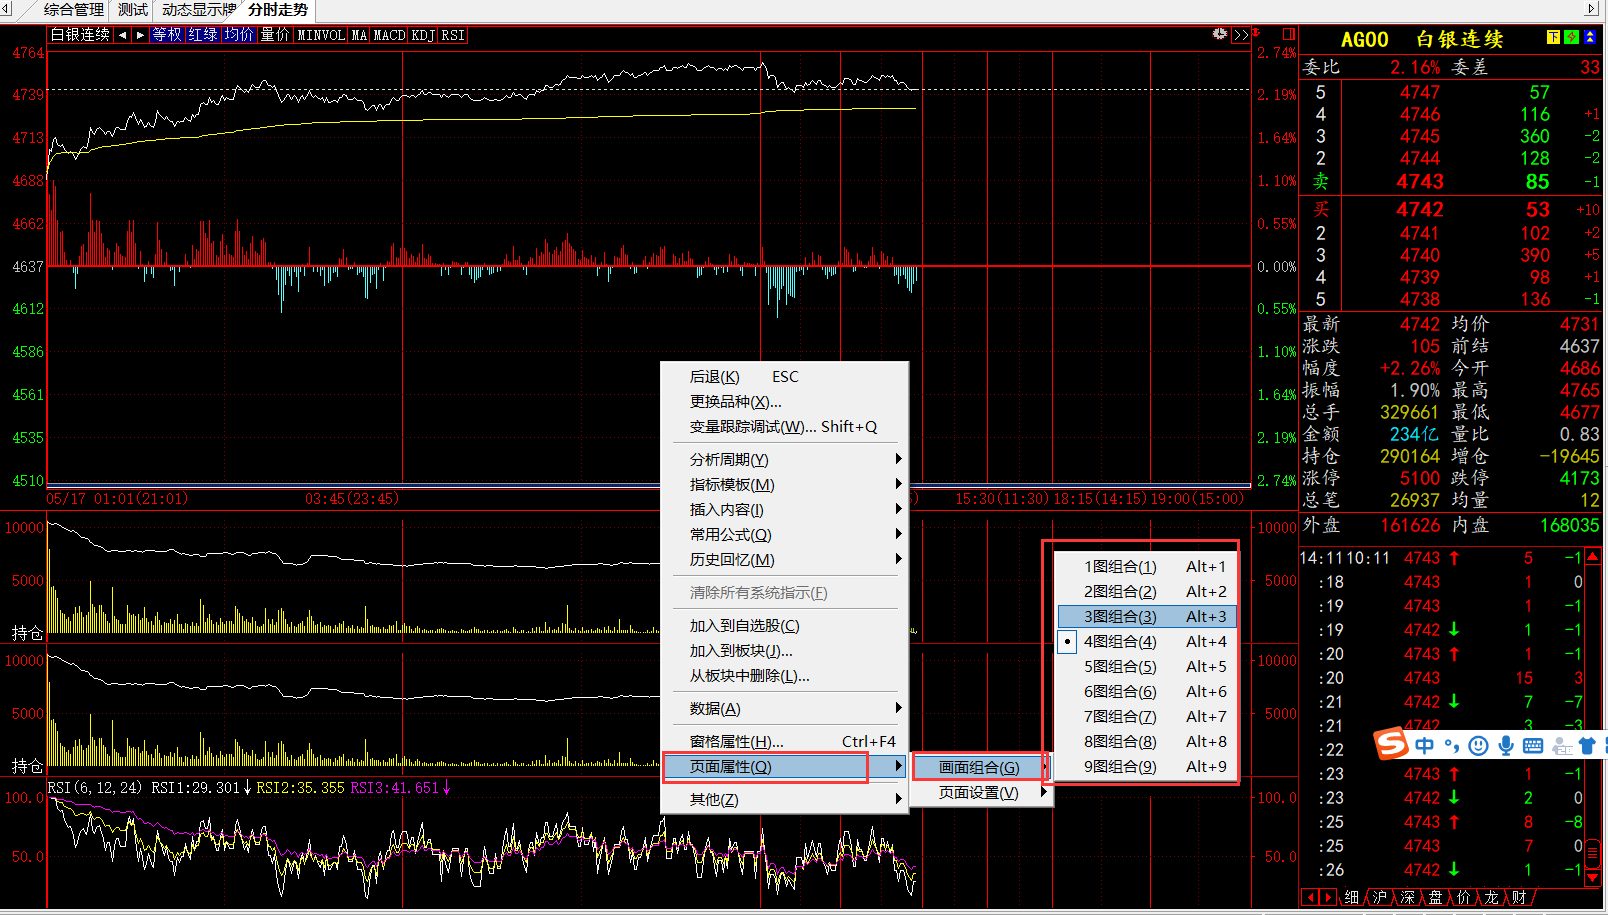Toggle 量价 indicator button
Screen dimensions: 1608x915
point(275,35)
